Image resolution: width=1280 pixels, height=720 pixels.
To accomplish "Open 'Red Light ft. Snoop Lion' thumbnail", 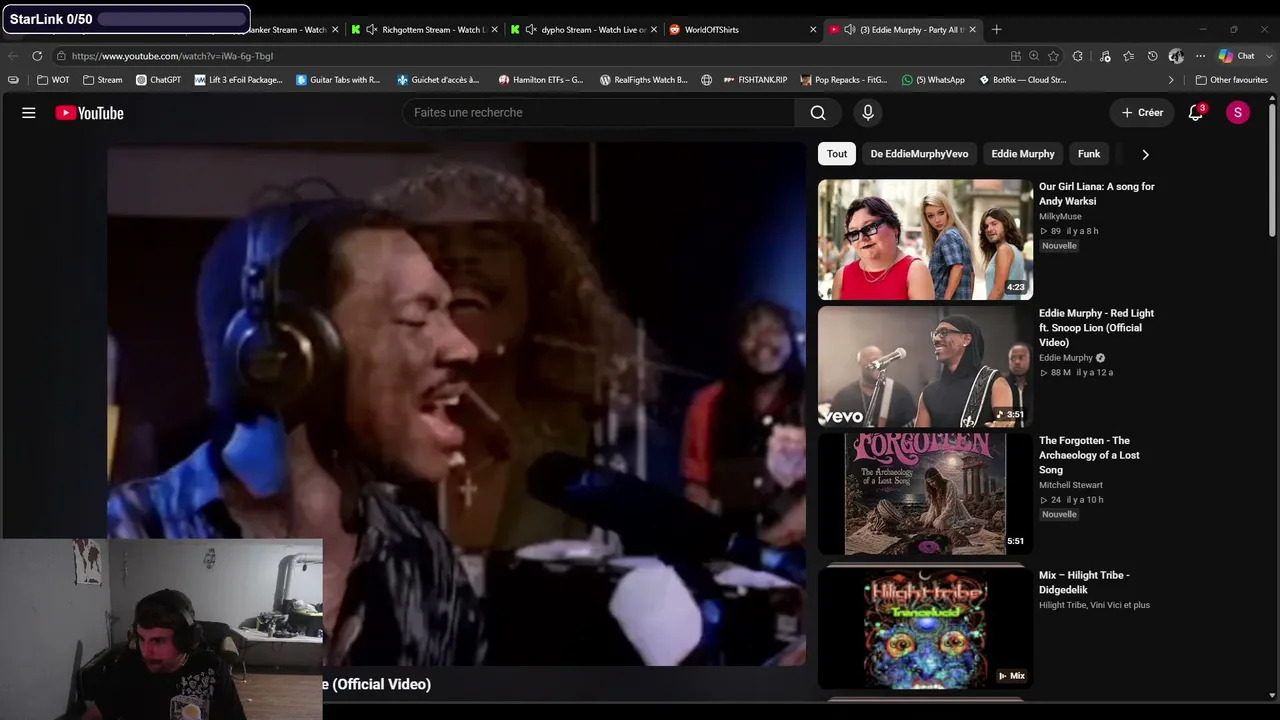I will [925, 366].
